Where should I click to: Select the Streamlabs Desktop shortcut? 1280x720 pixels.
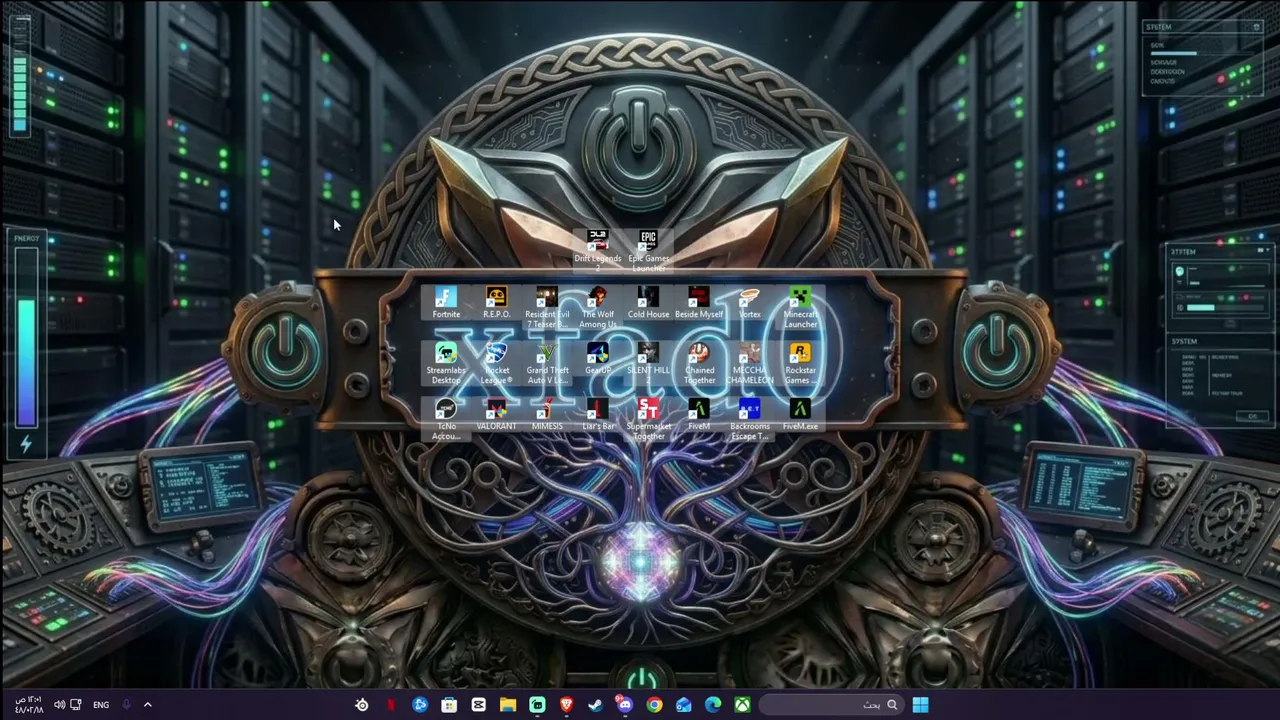tap(446, 364)
